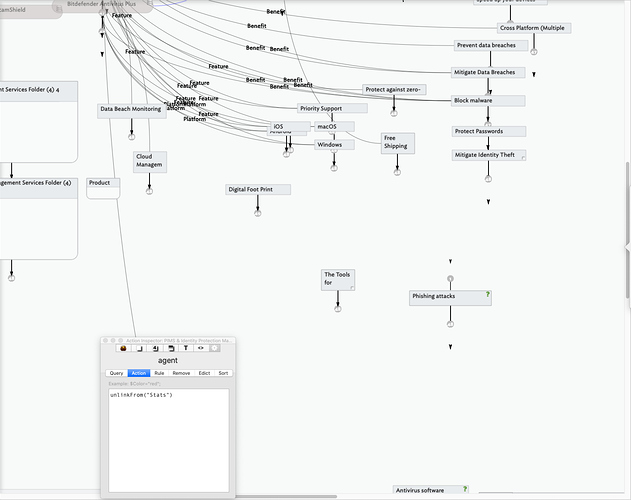Select the Remove tab
Screen dimensions: 631x500
coord(181,373)
